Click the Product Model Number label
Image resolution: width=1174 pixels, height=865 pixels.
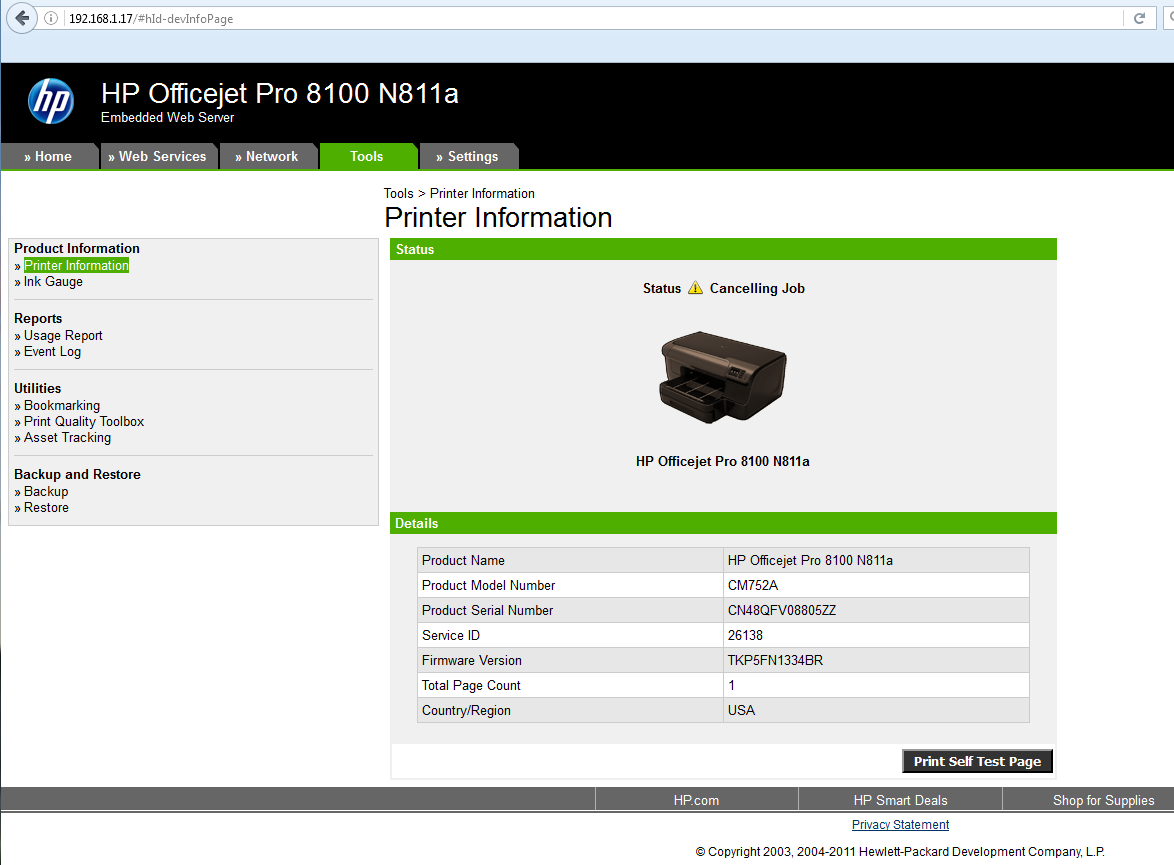coord(488,585)
